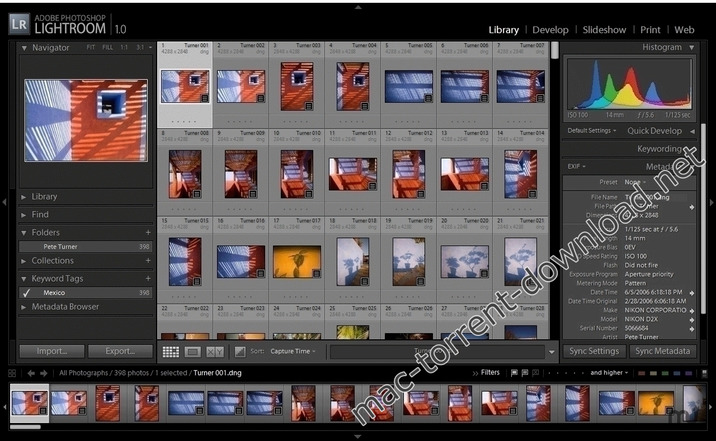Switch to the Slideshow module
The height and width of the screenshot is (441, 716).
point(604,30)
